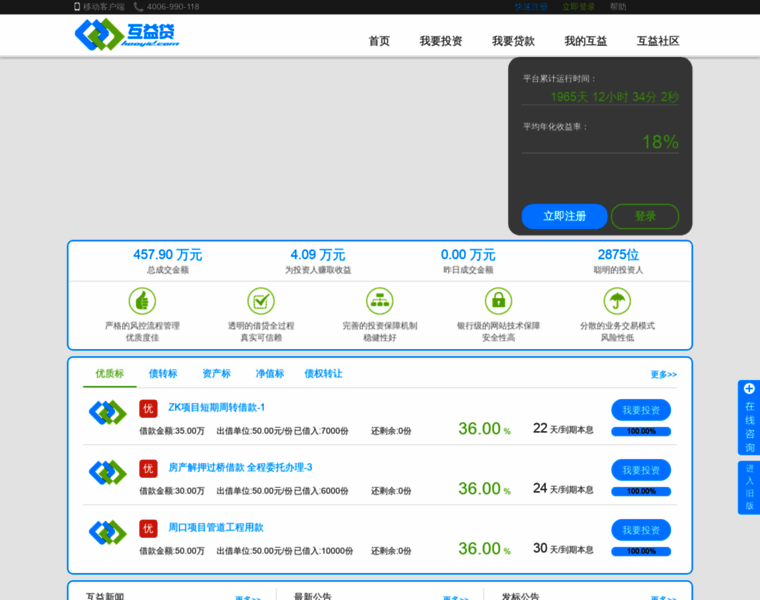Click the blue 立即注册 button
760x600 pixels.
(x=564, y=216)
